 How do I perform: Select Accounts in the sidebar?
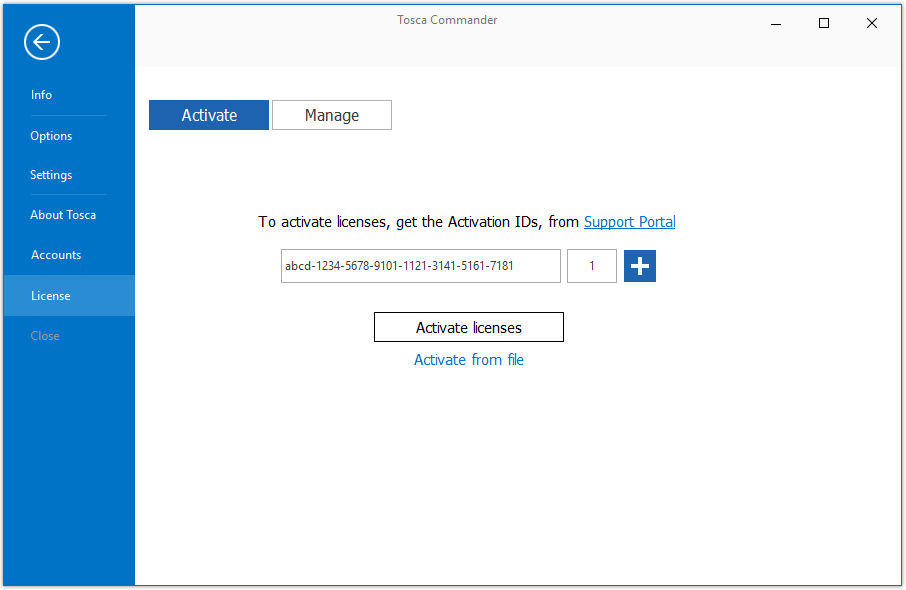[56, 255]
